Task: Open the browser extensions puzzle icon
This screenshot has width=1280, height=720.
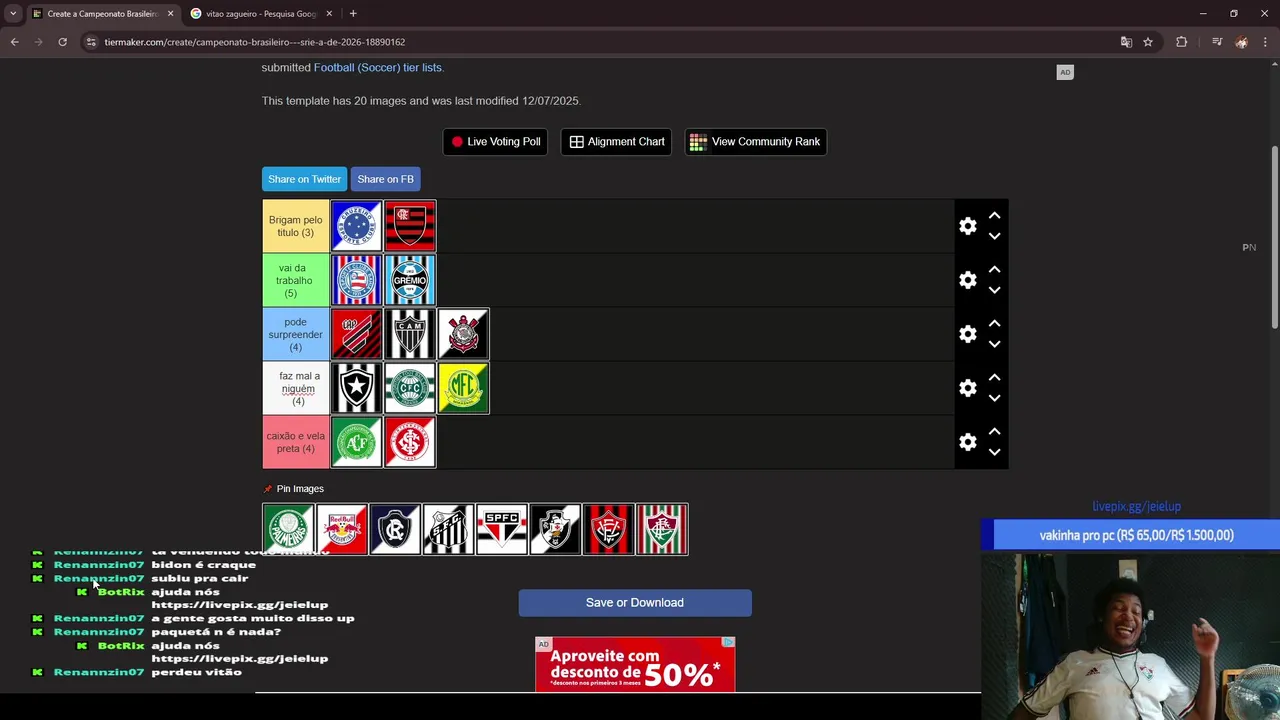Action: click(x=1181, y=42)
